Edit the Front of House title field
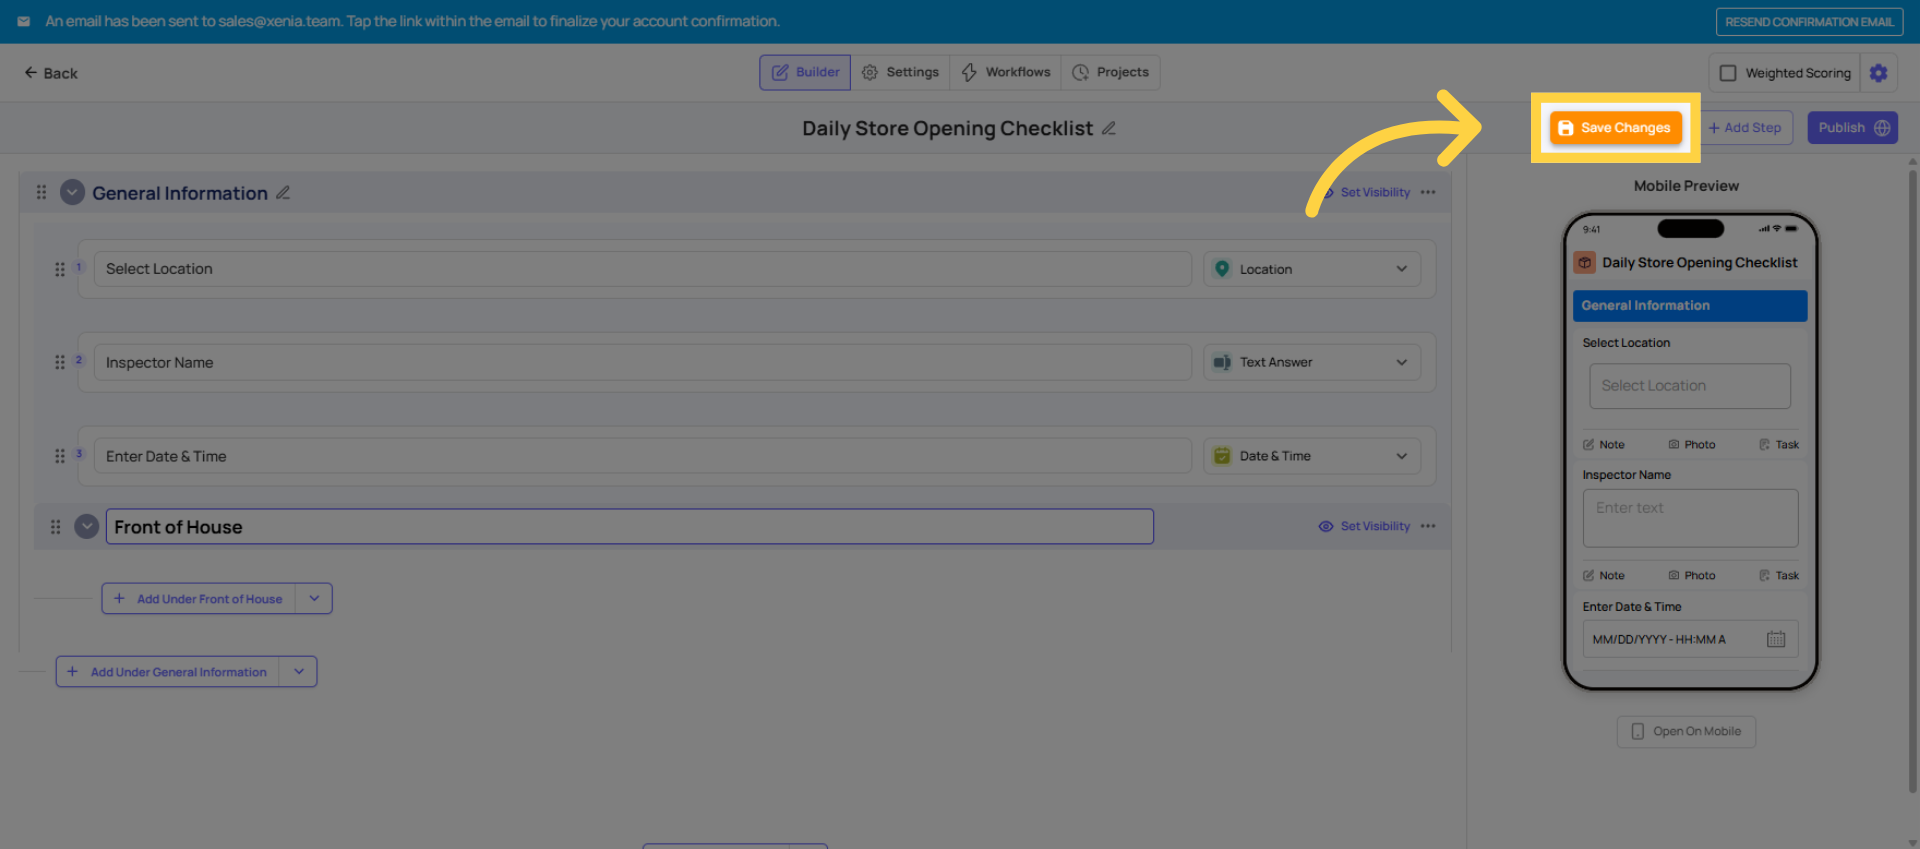Screen dimensions: 1920x849 [x=630, y=527]
